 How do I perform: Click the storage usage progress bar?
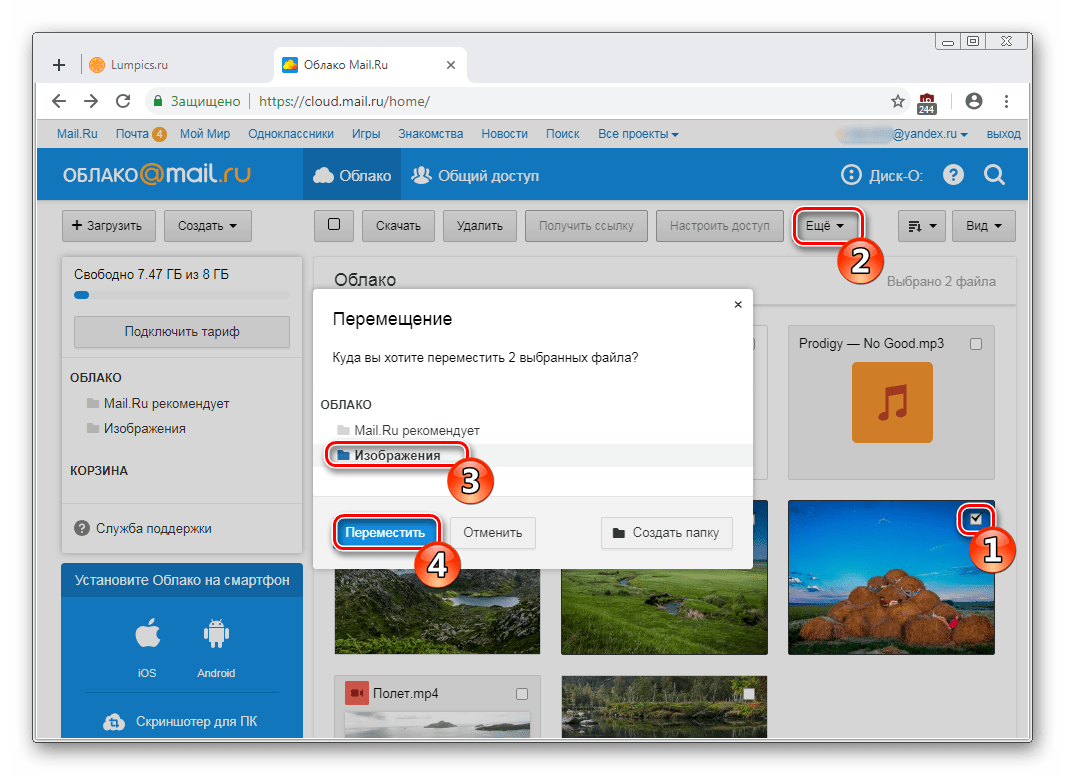tap(182, 295)
